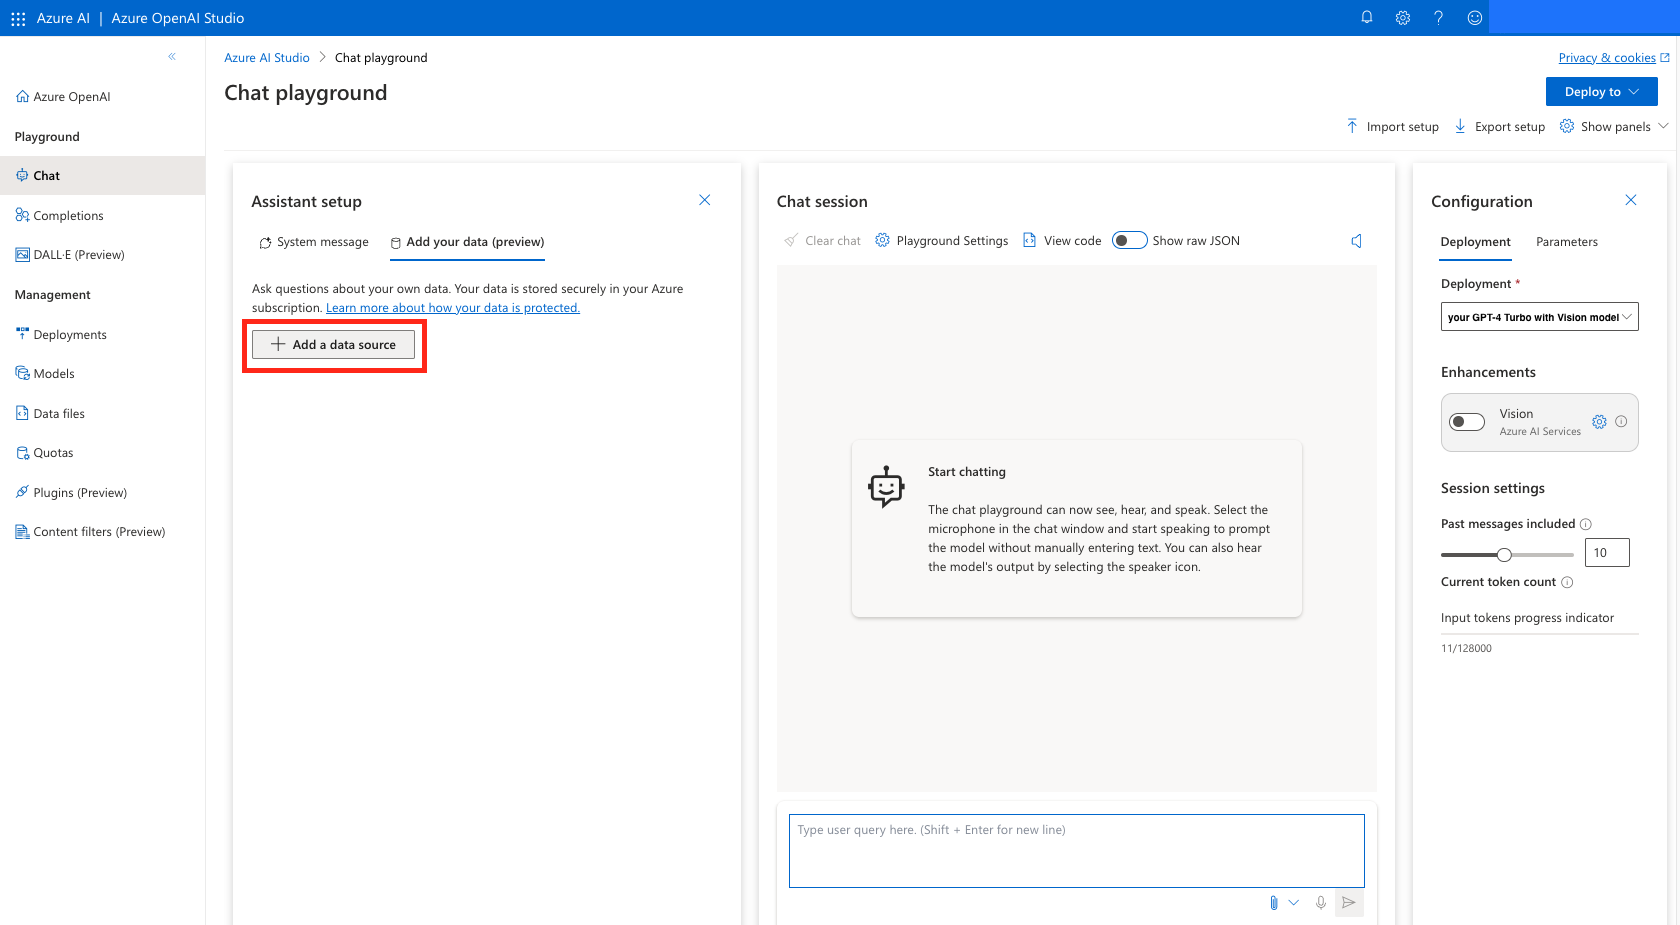This screenshot has height=925, width=1680.
Task: Close the Configuration panel
Action: point(1631,200)
